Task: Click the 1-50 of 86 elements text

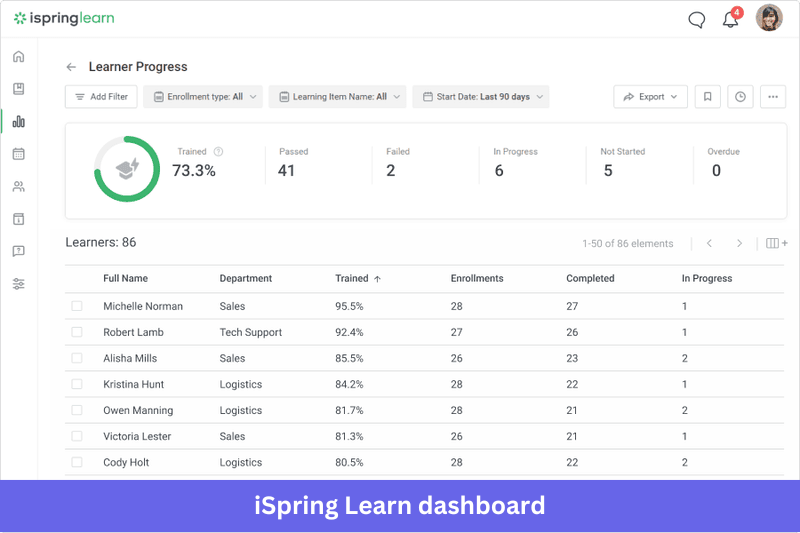Action: coord(628,244)
